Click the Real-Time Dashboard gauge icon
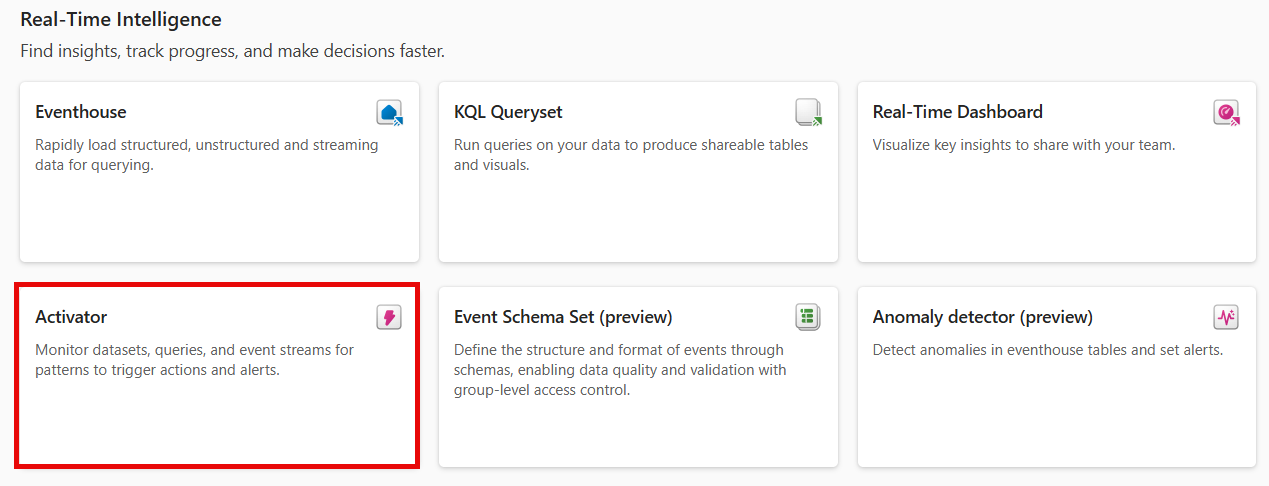 pyautogui.click(x=1226, y=113)
